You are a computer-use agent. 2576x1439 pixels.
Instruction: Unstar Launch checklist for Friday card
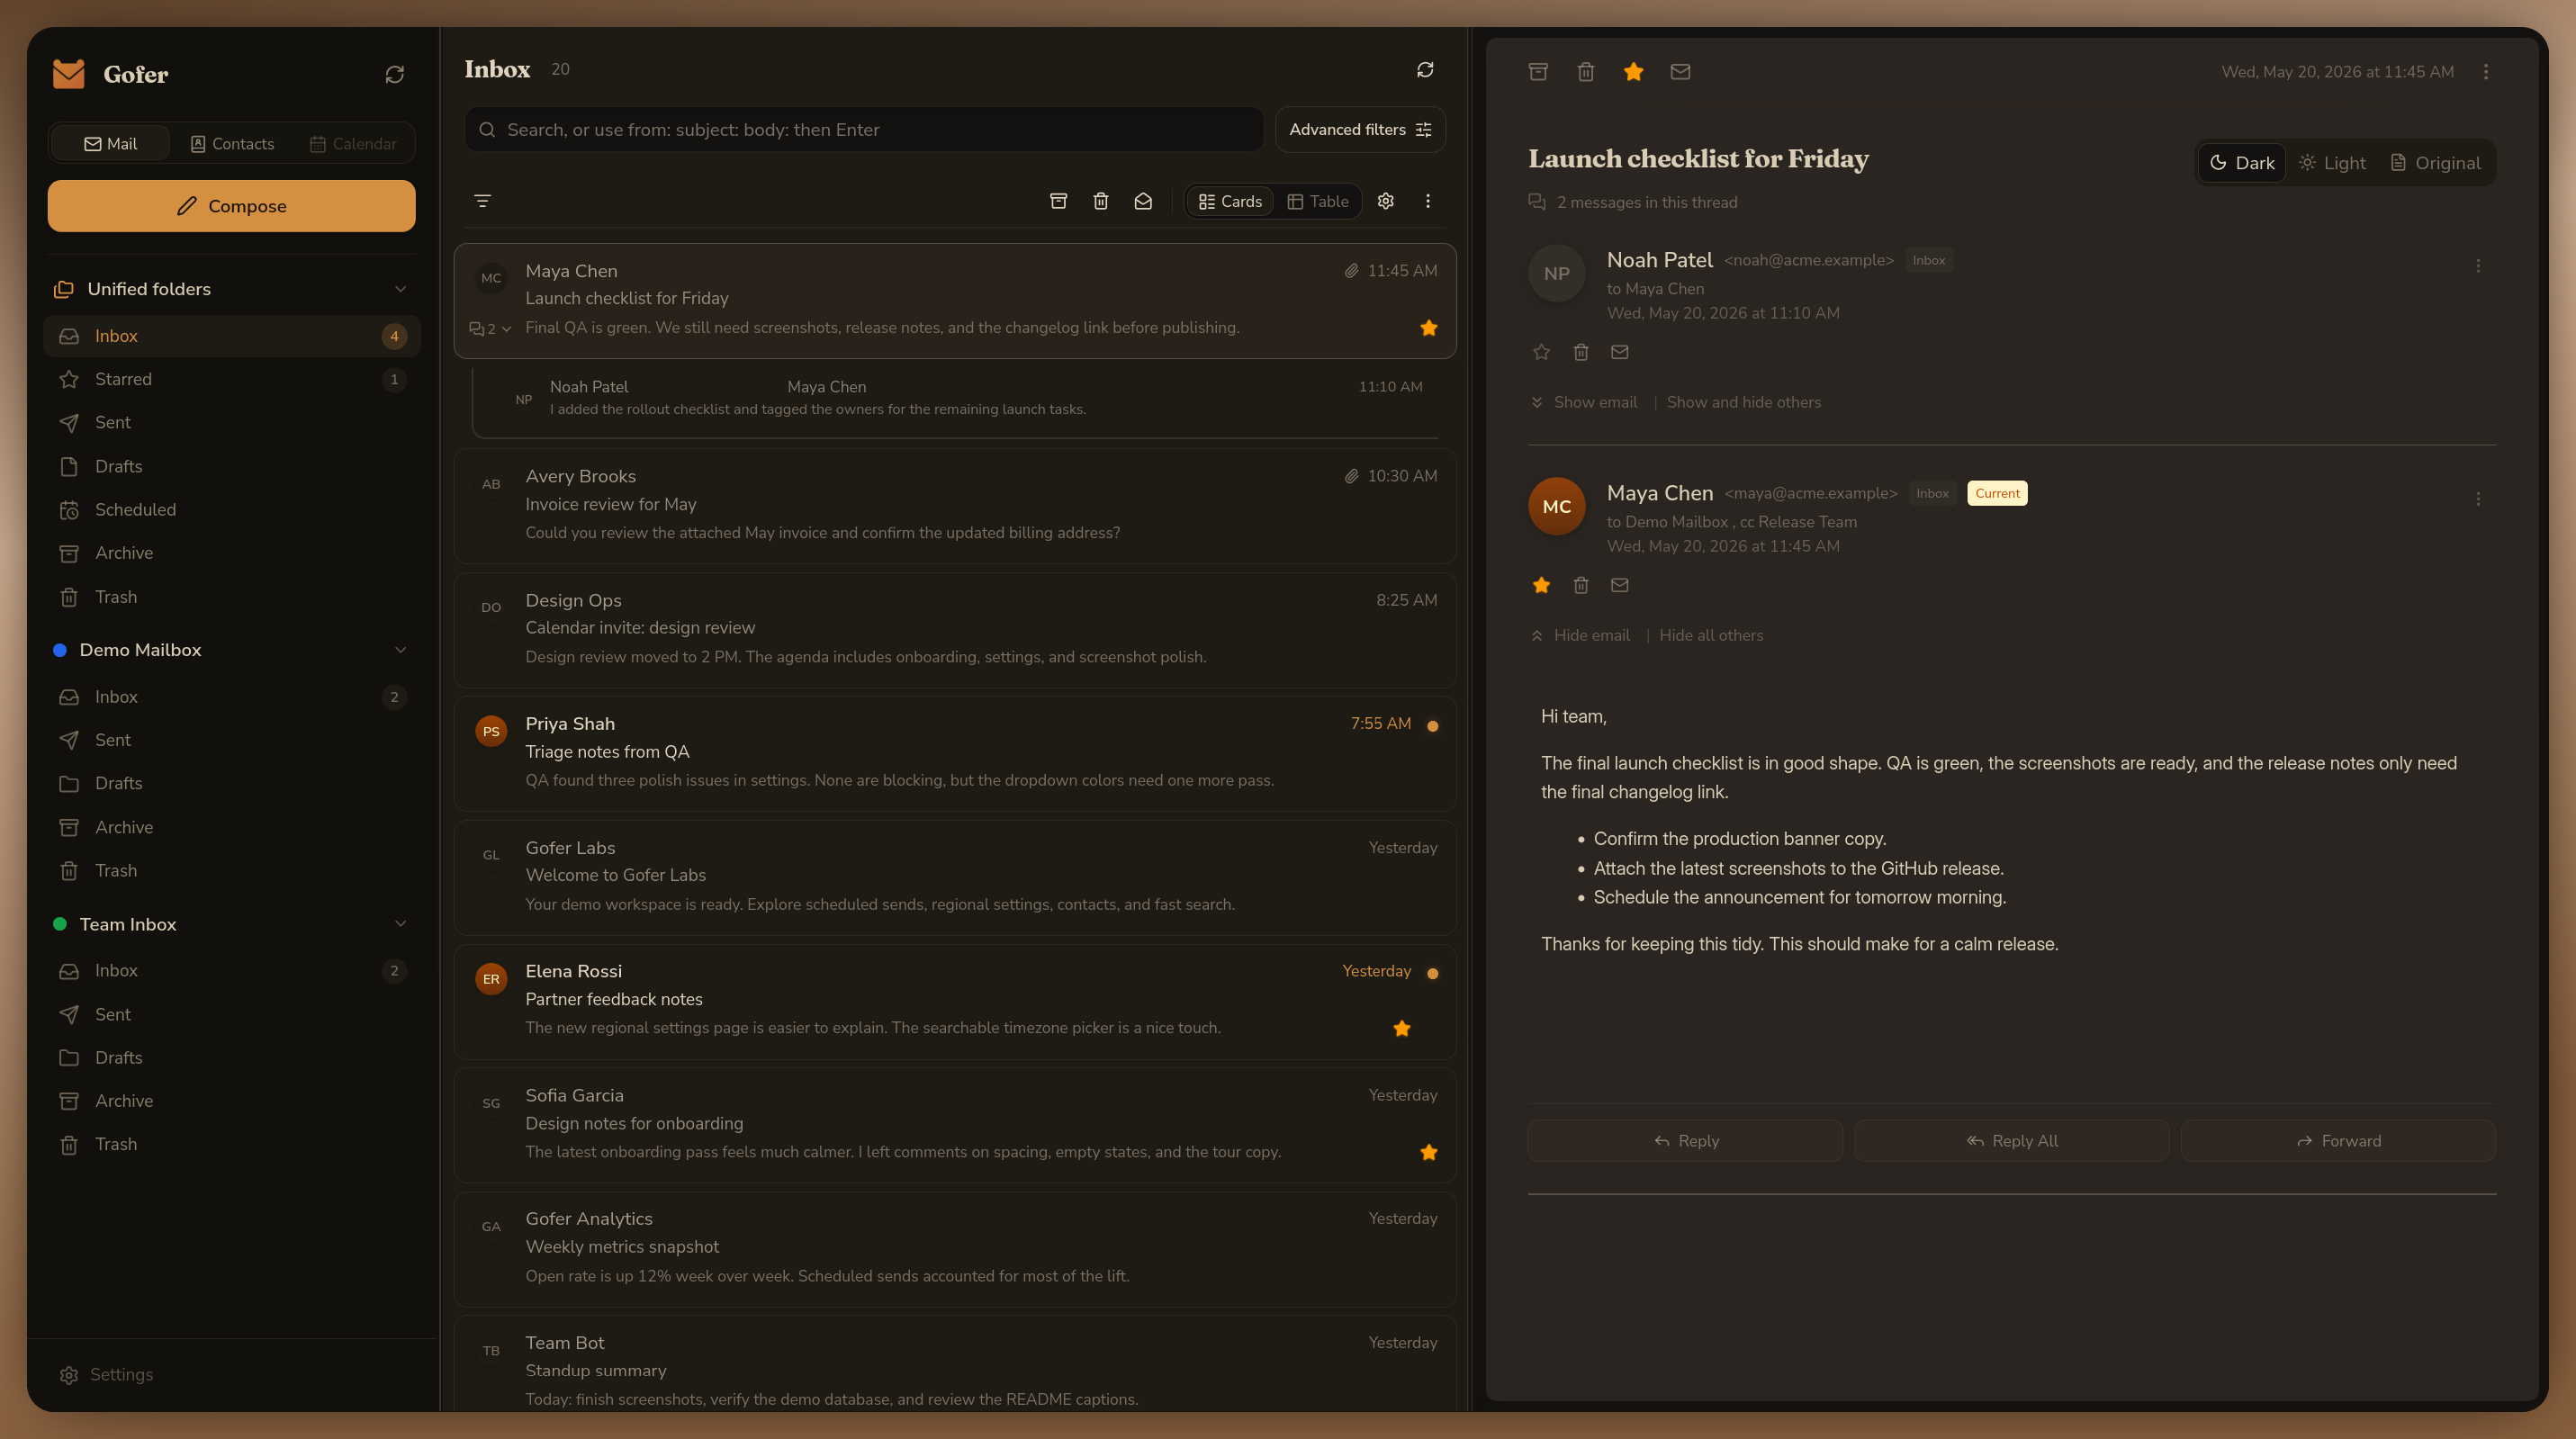(x=1428, y=328)
